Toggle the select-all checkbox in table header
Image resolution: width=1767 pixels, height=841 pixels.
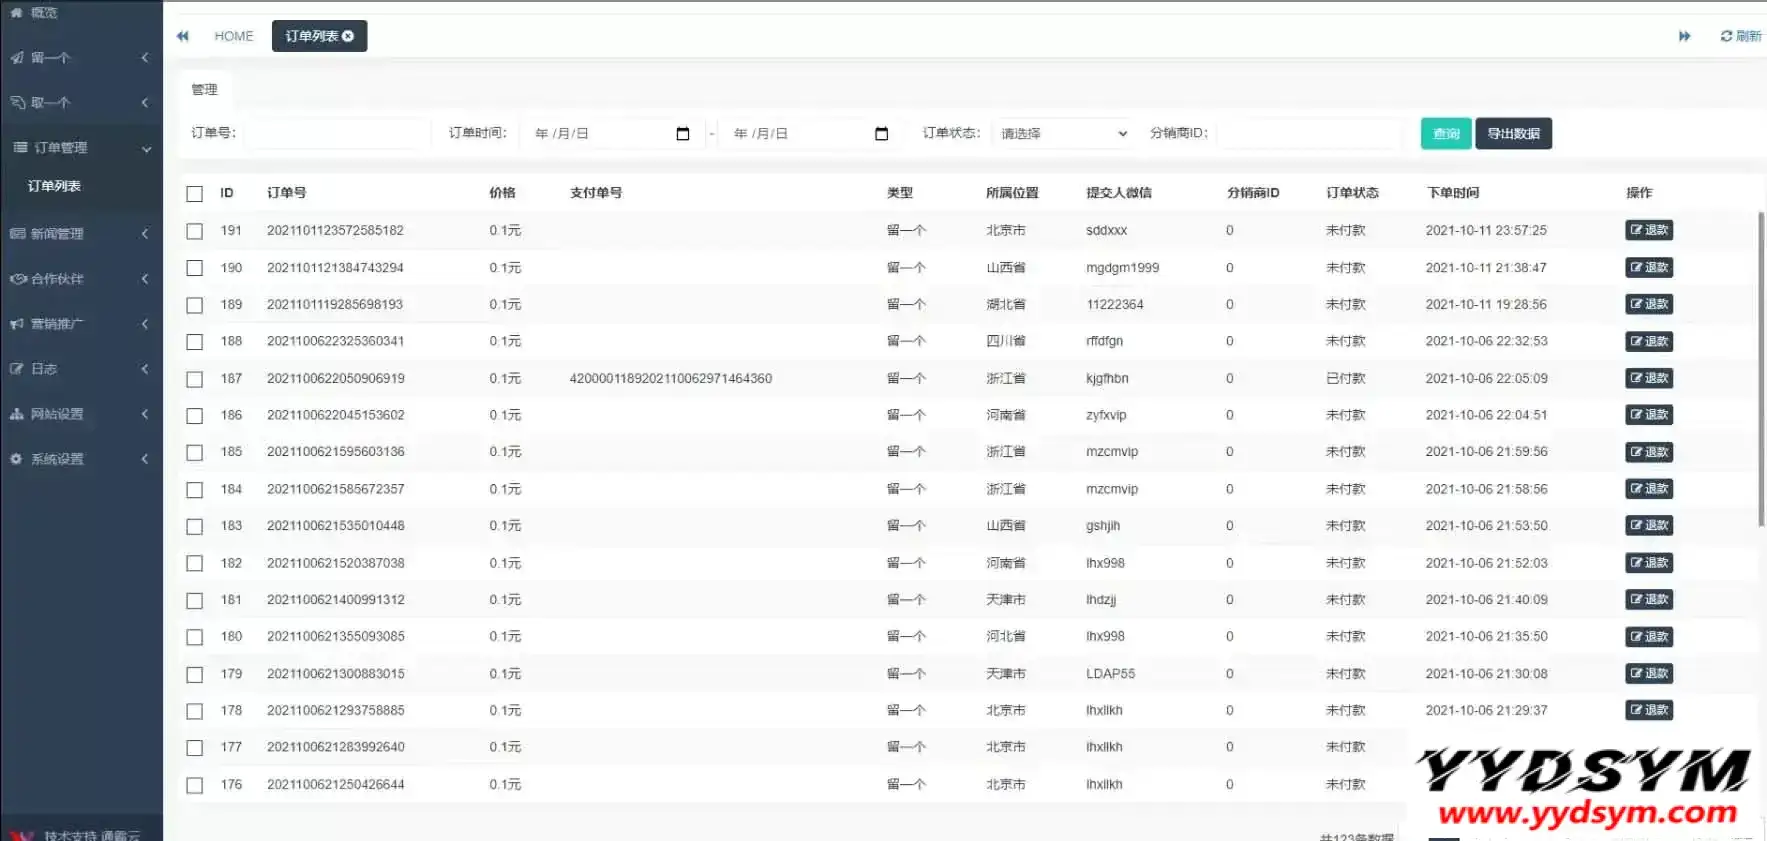(195, 194)
